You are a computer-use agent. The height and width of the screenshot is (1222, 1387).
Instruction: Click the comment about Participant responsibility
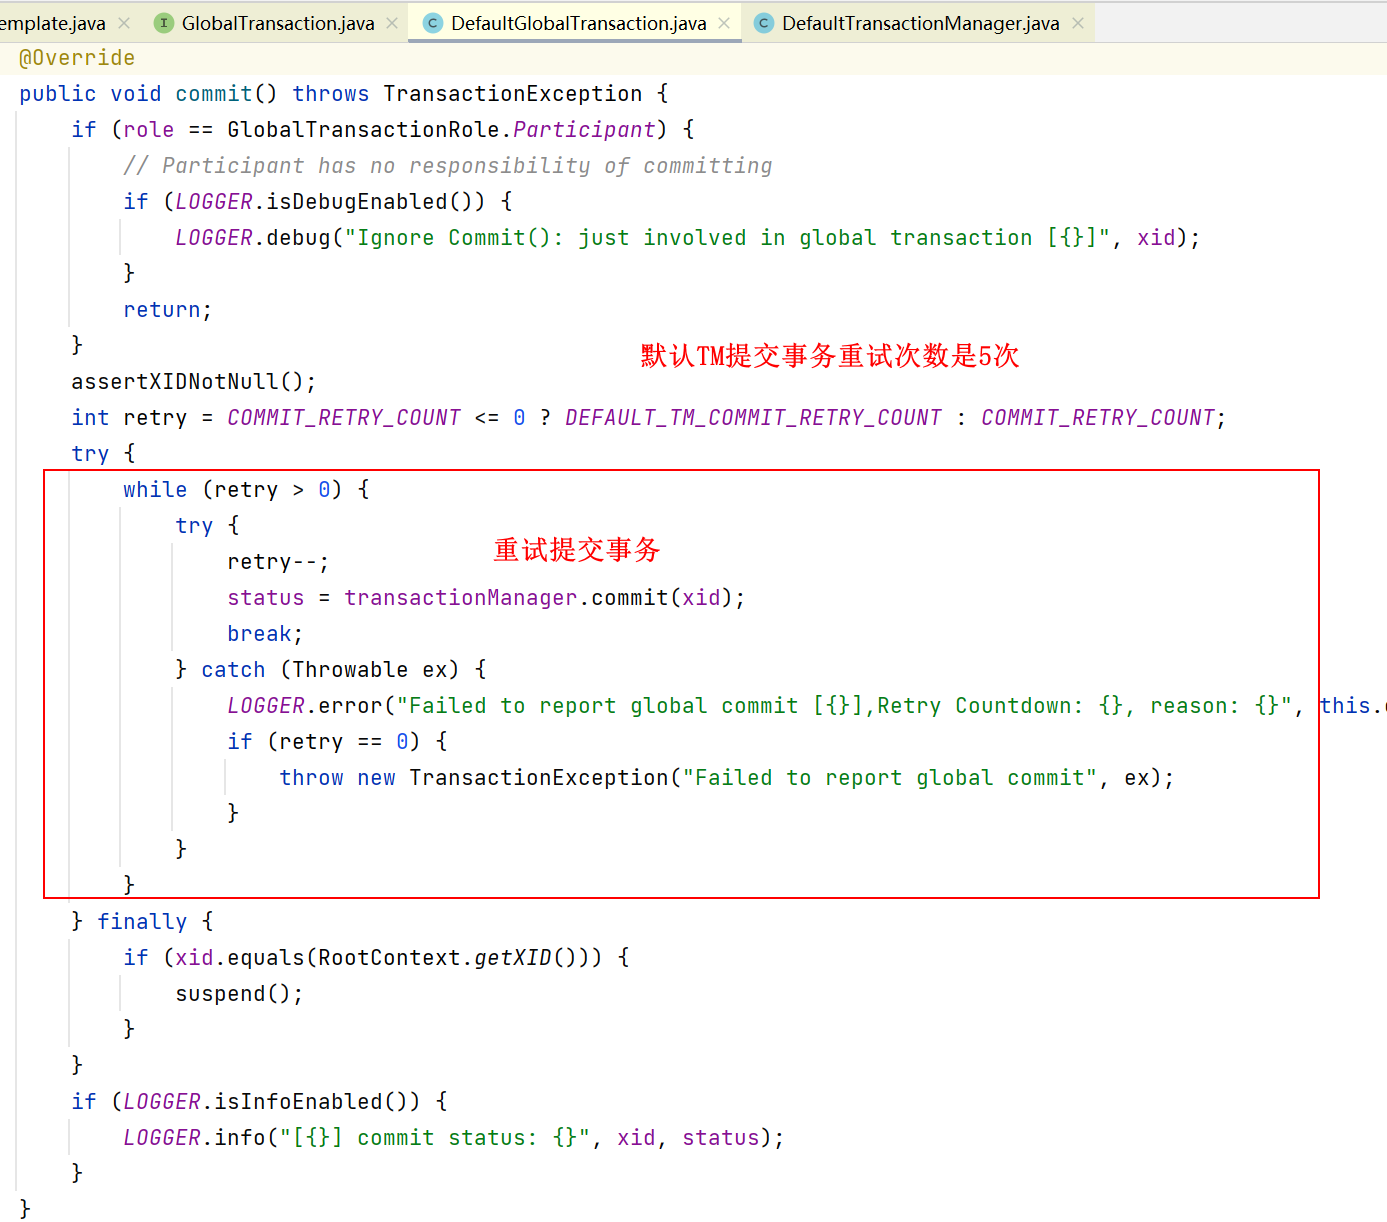point(448,166)
